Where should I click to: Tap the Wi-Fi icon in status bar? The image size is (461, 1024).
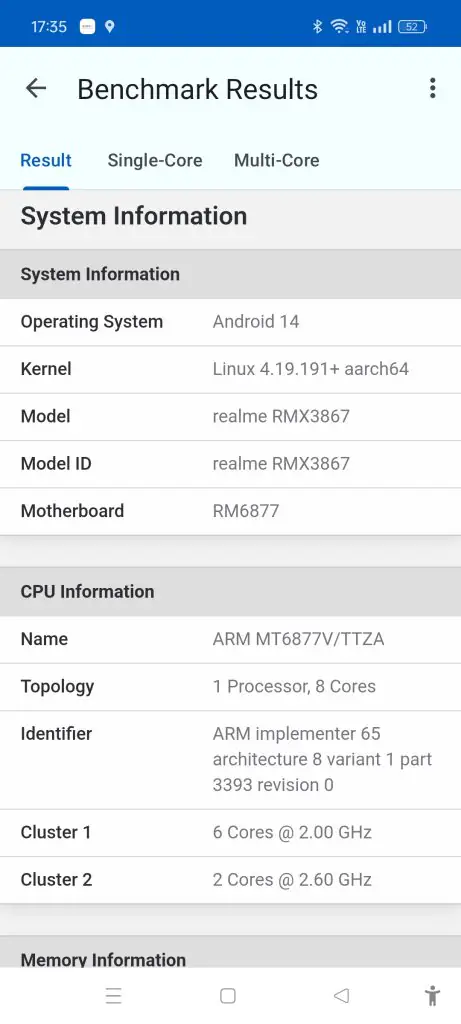339,26
